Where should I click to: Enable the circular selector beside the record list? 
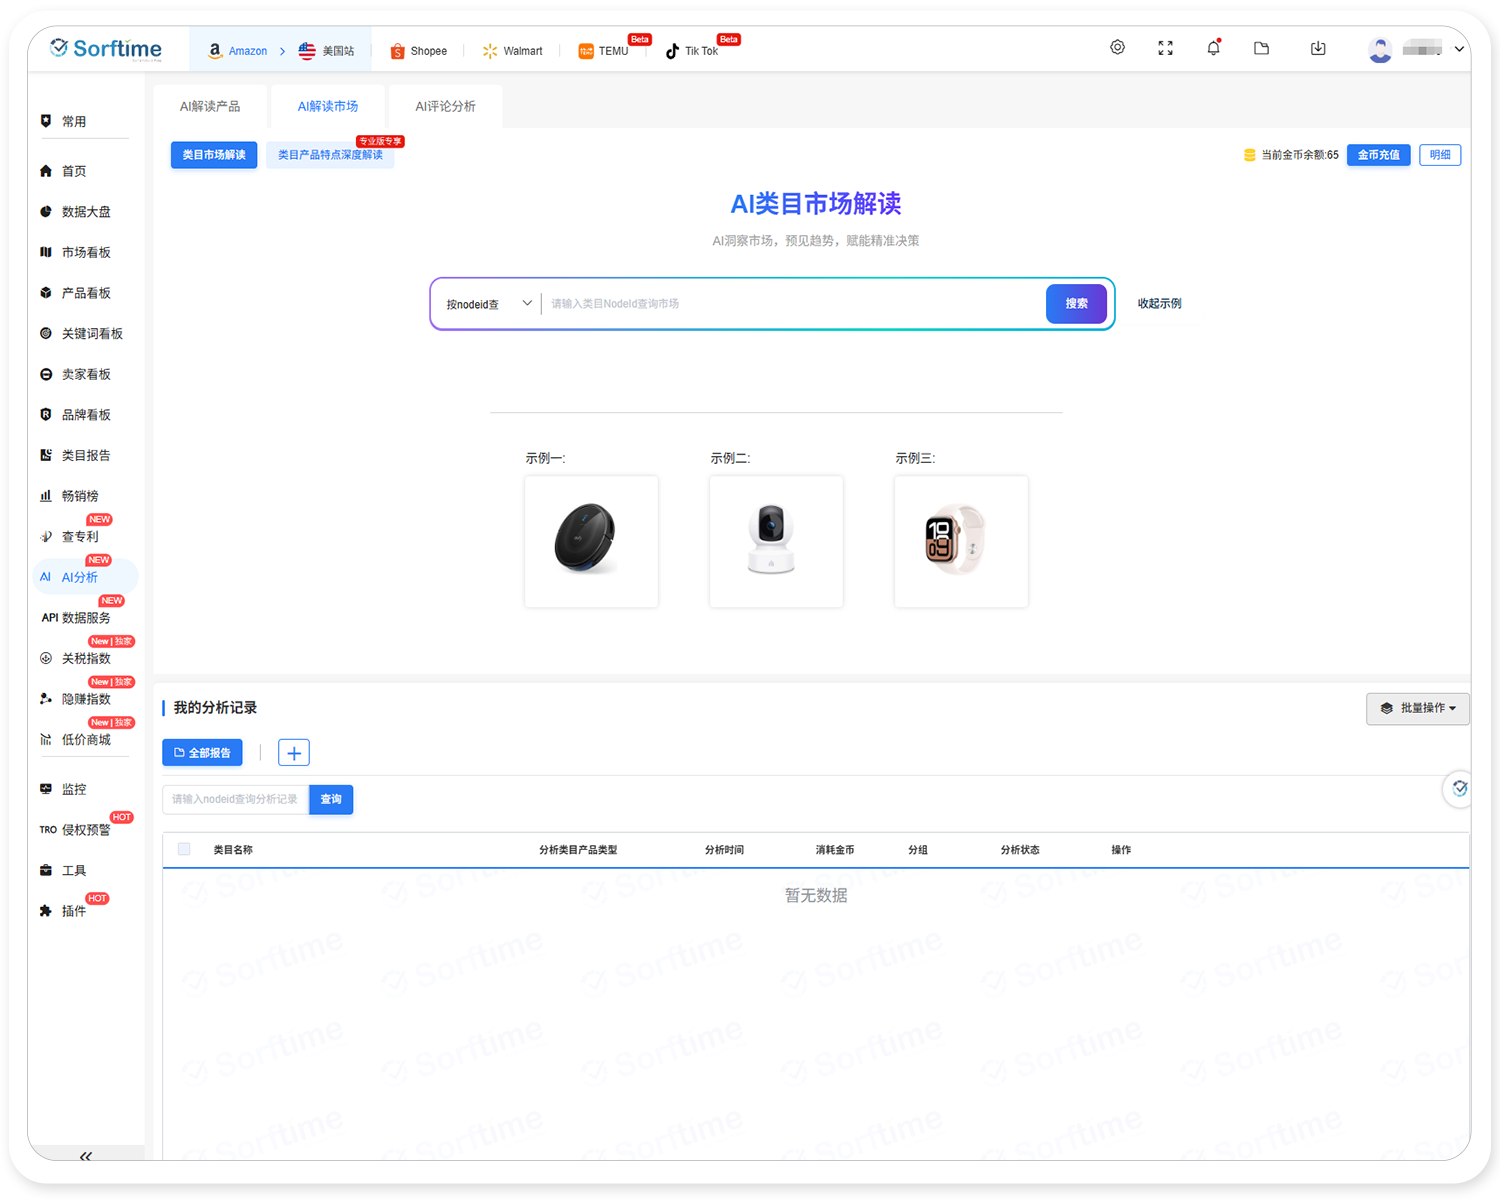(1459, 789)
